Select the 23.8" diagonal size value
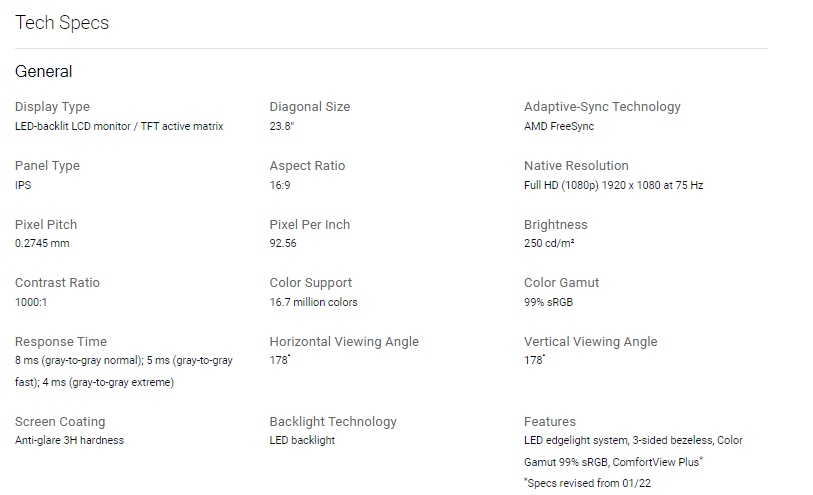The height and width of the screenshot is (495, 813). pyautogui.click(x=282, y=126)
